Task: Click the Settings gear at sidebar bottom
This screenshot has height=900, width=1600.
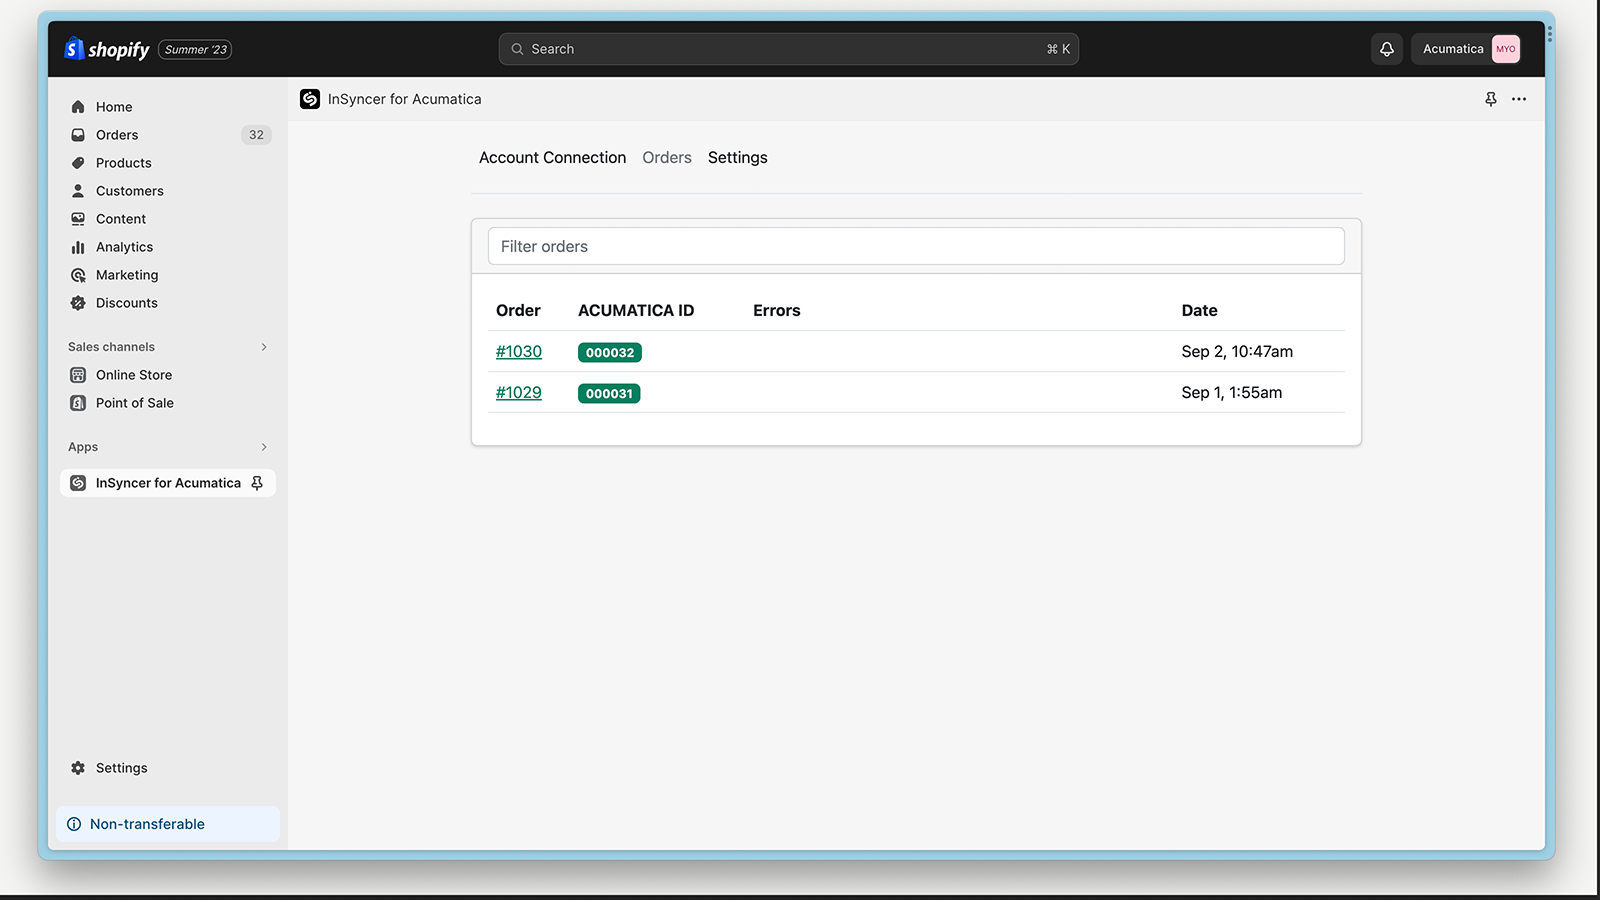Action: tap(78, 768)
